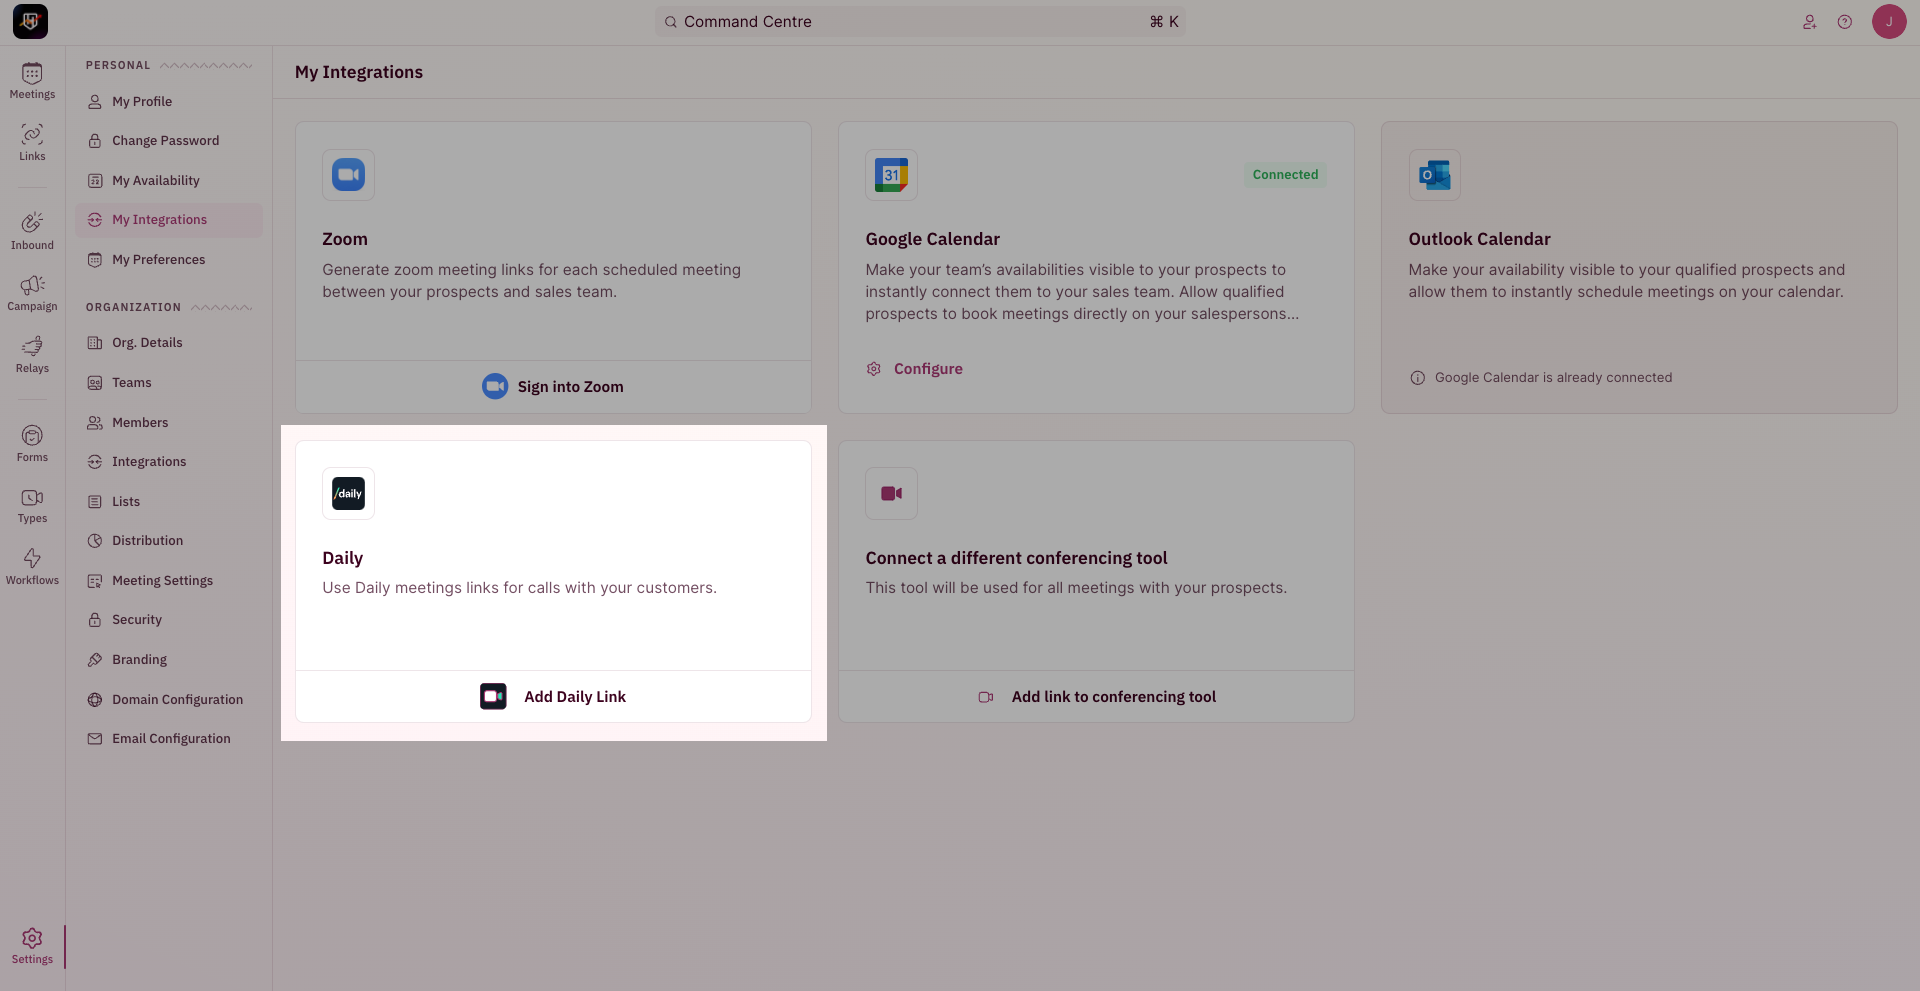Screen dimensions: 1920x991
Task: Click the Settings gear at bottom left
Action: pyautogui.click(x=32, y=944)
